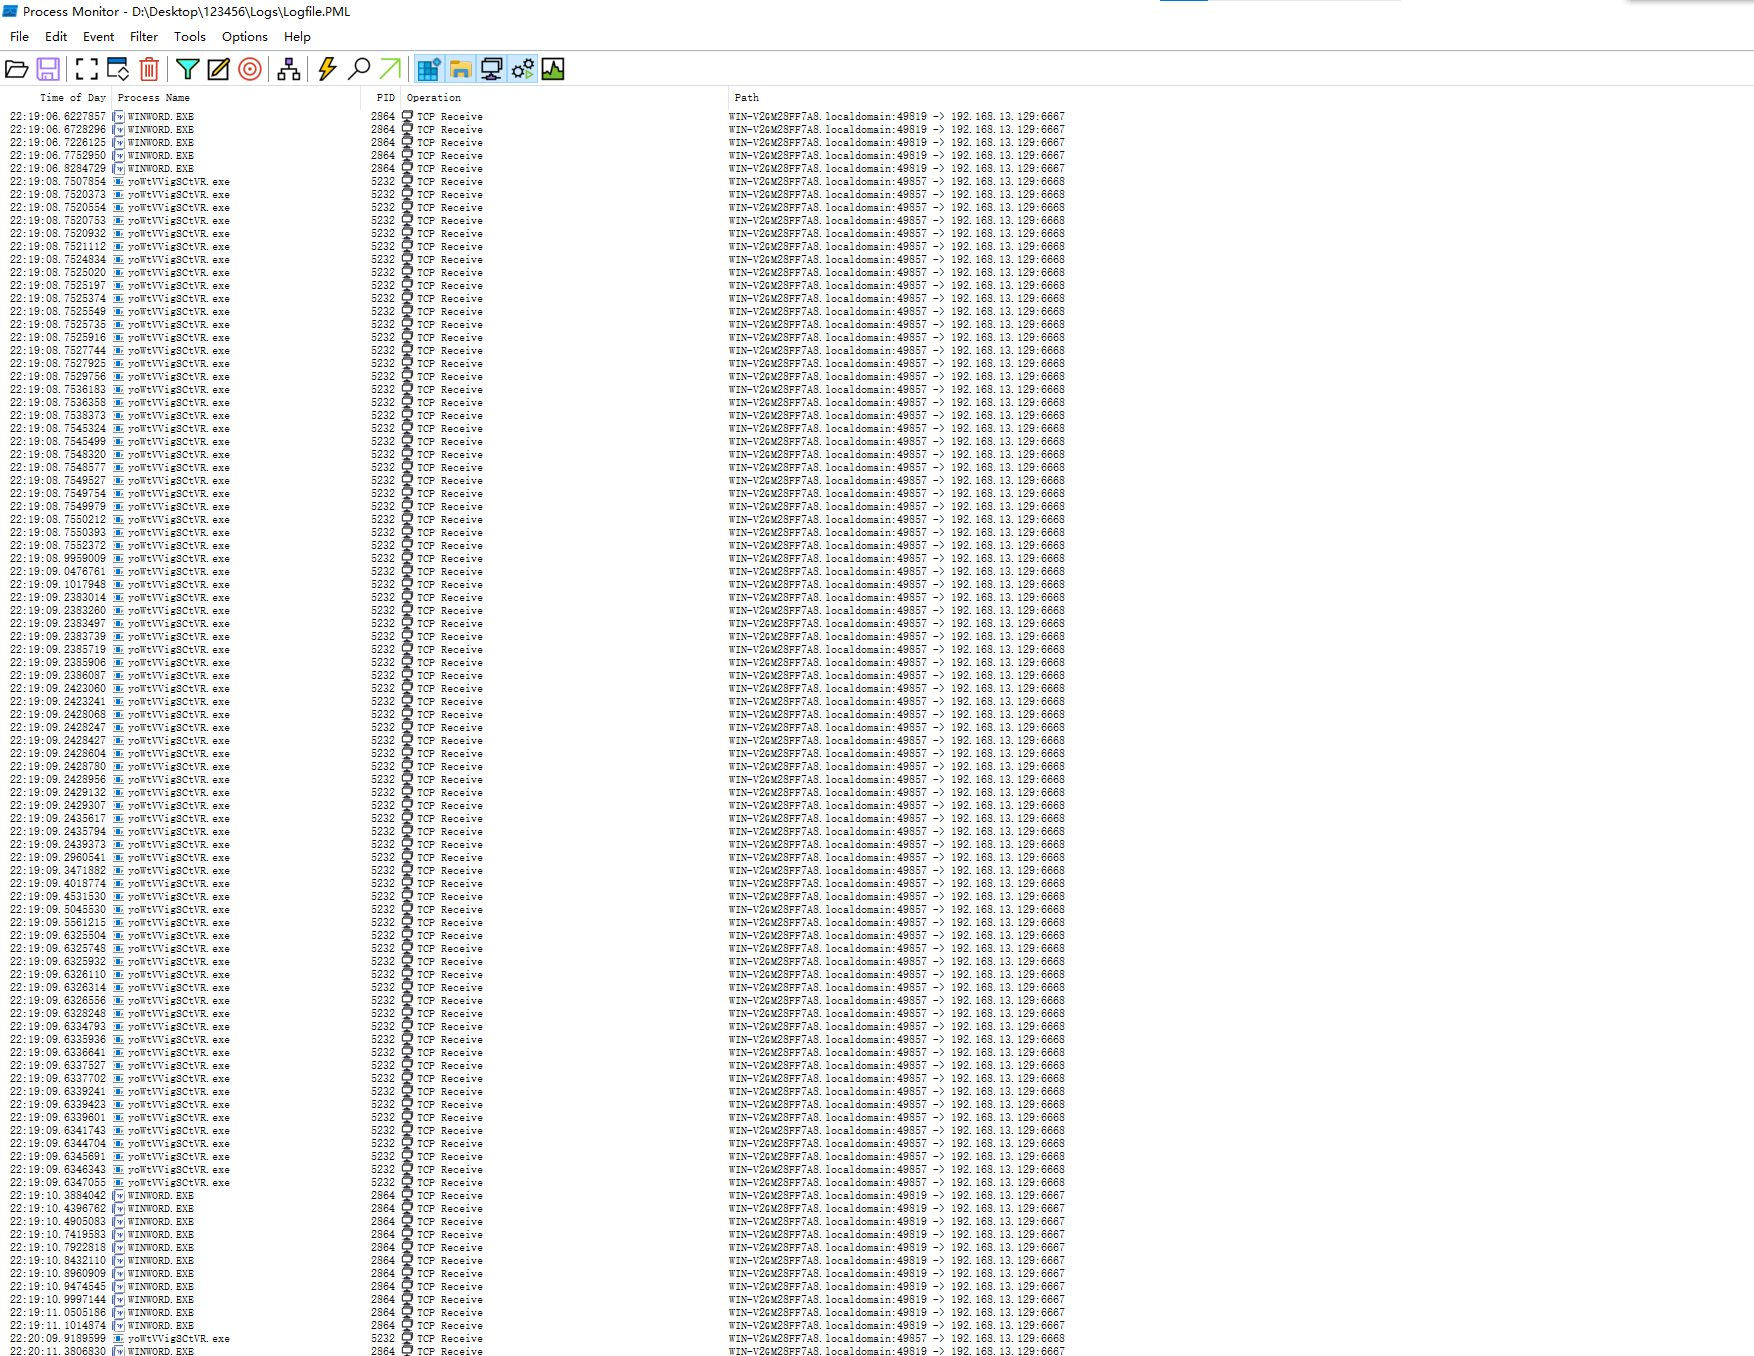Click the Open log file icon

[x=17, y=69]
